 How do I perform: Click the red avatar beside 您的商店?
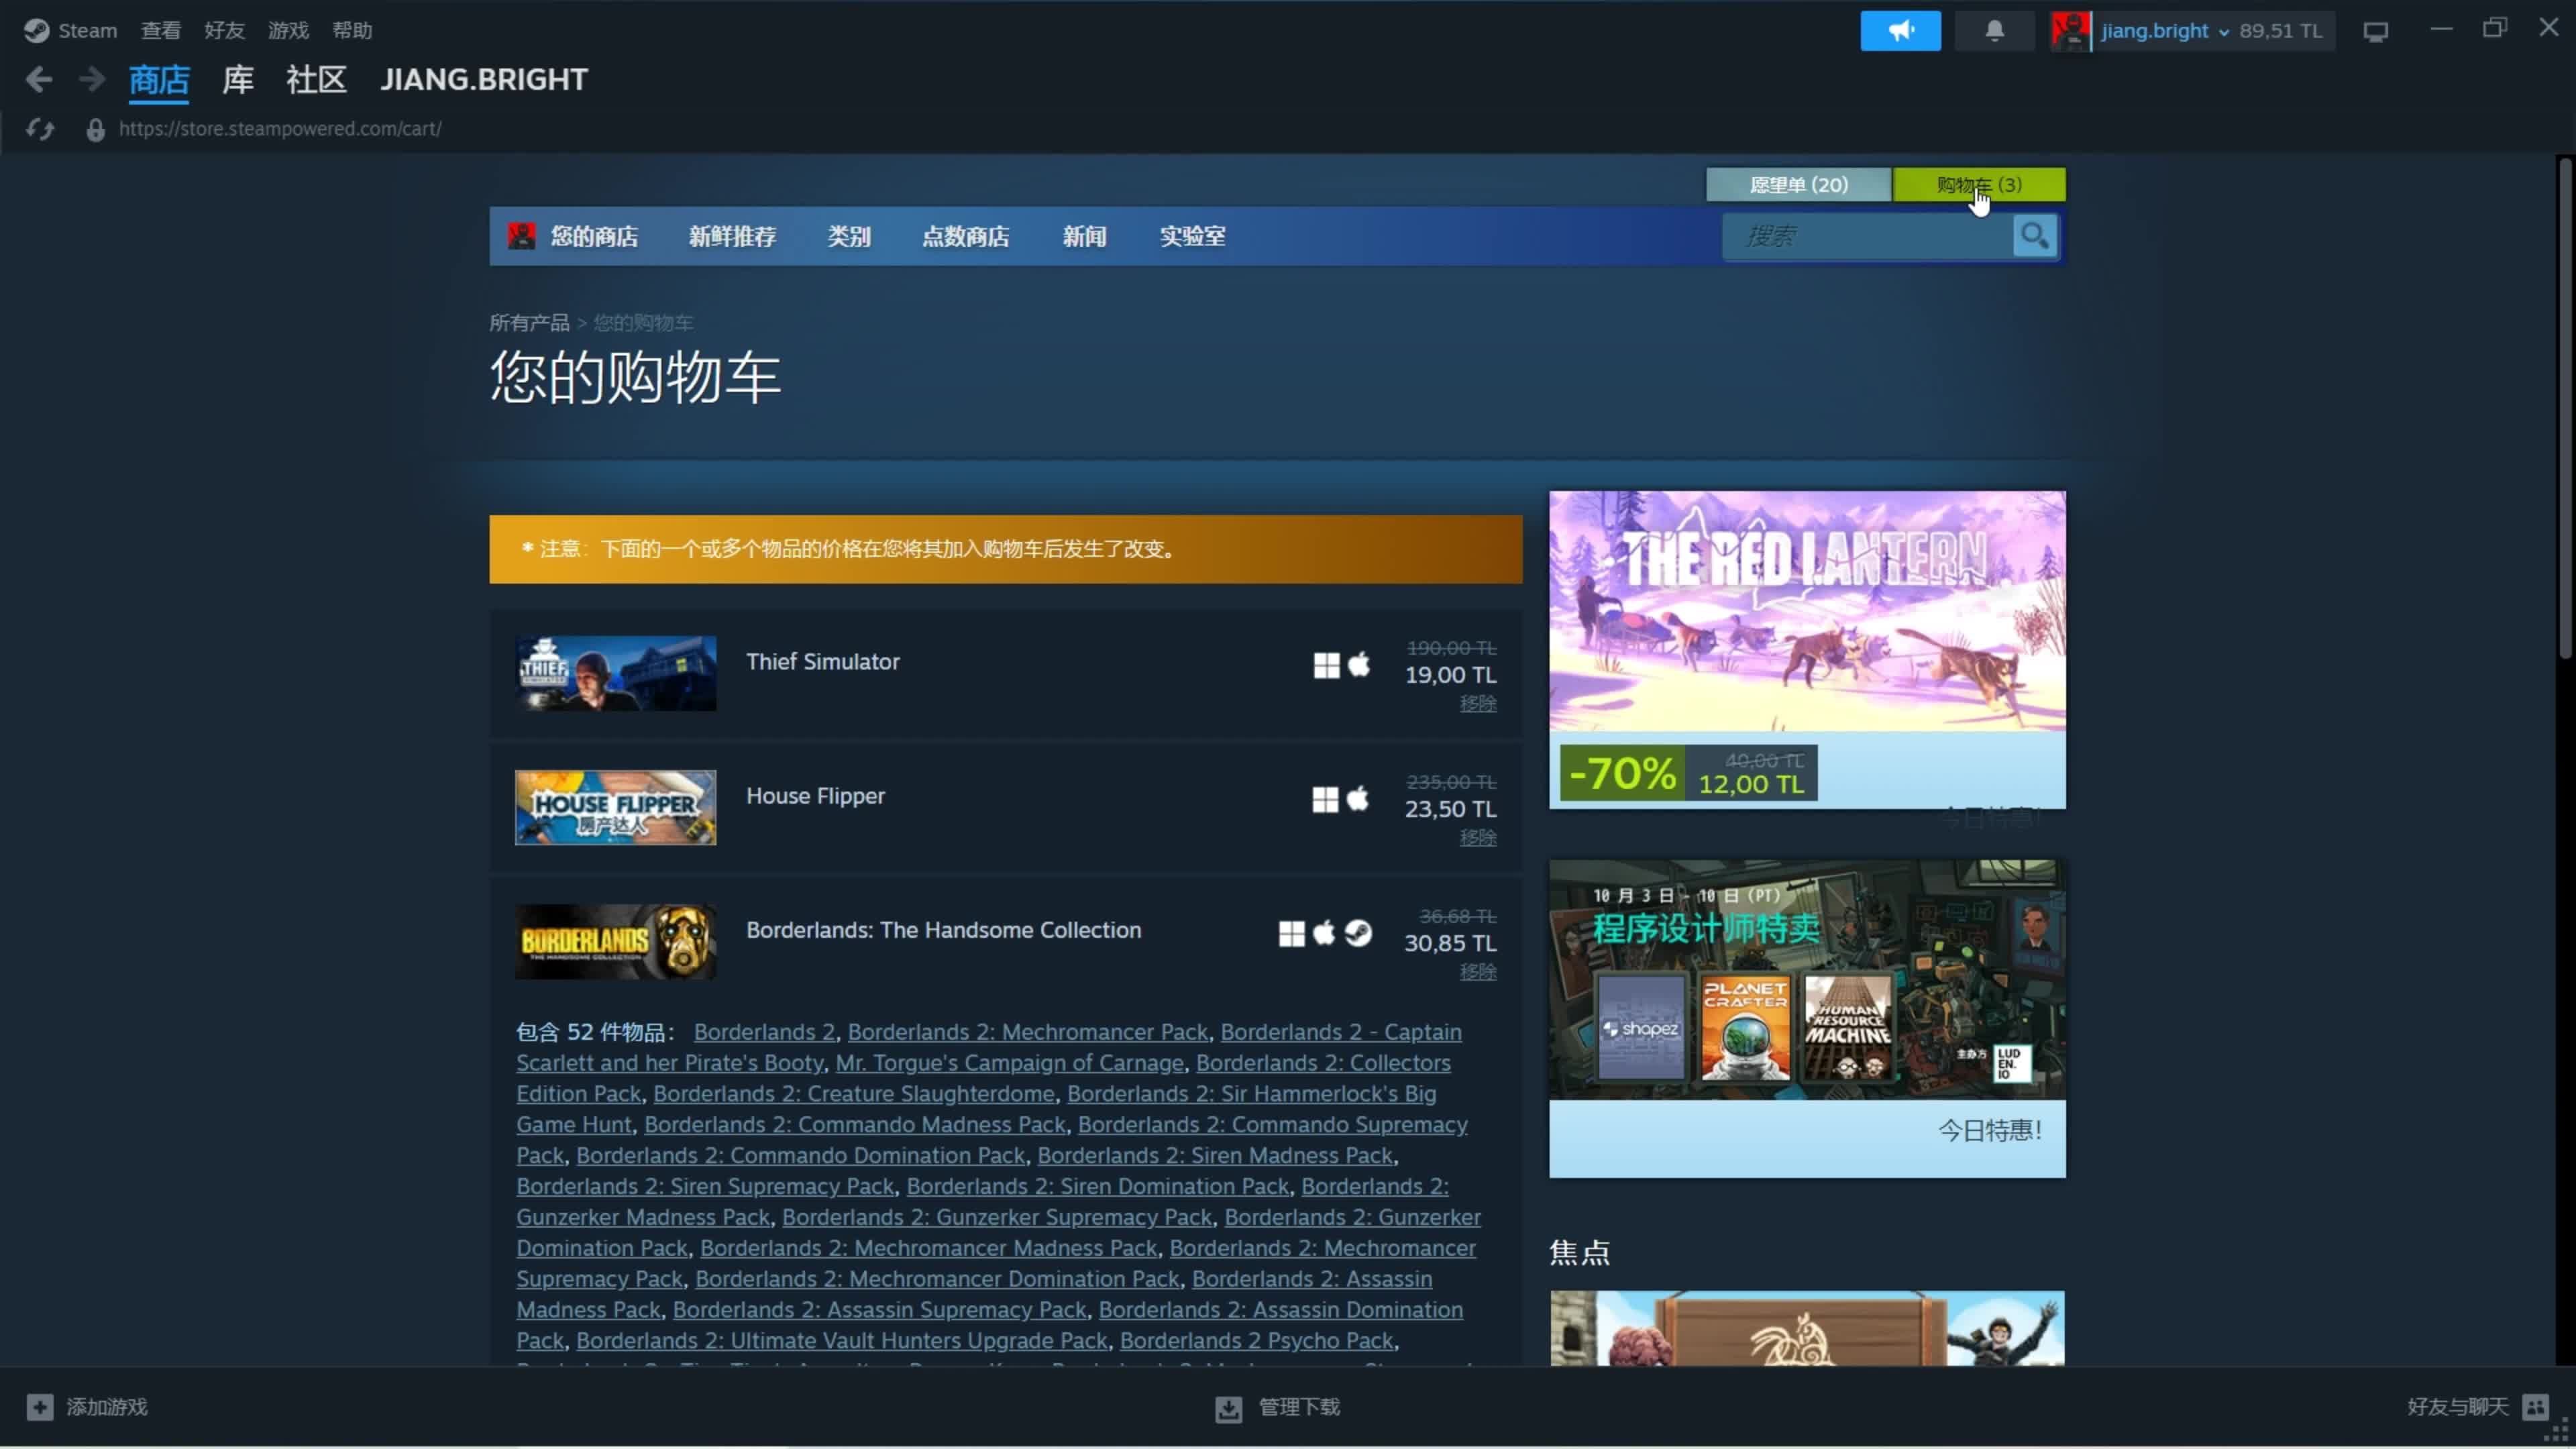521,236
